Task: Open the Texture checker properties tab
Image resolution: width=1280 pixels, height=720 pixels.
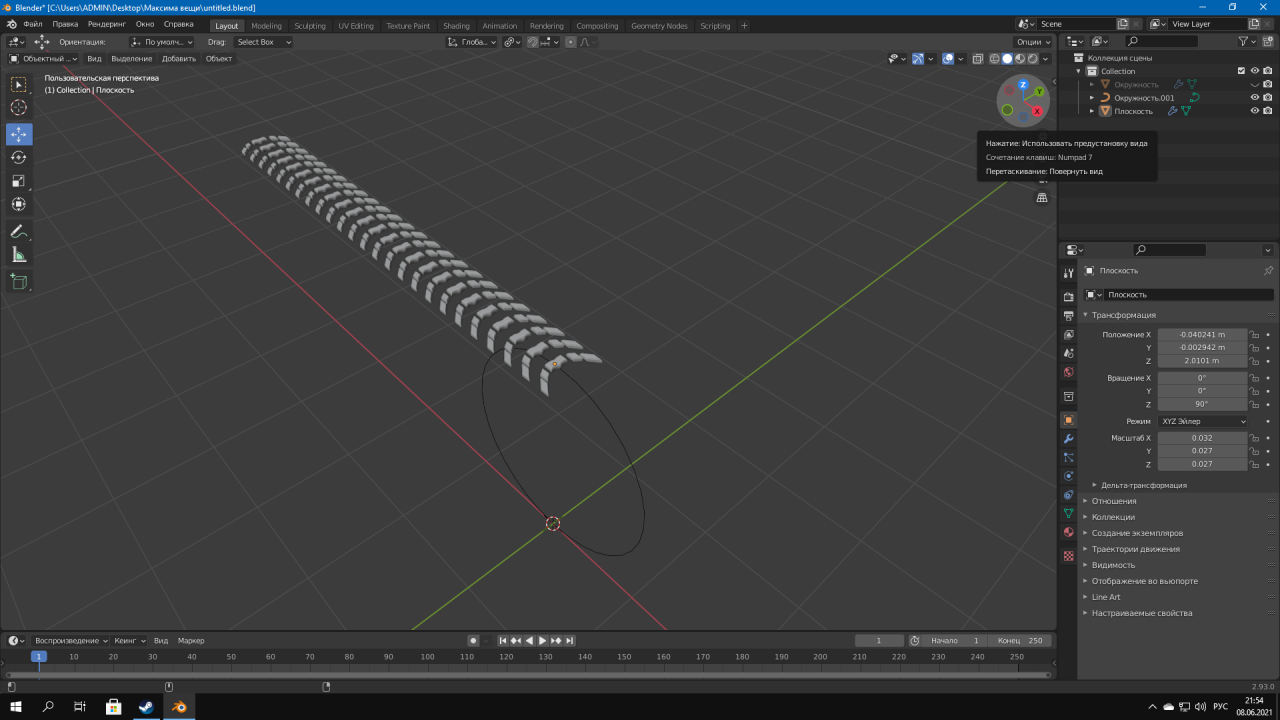Action: click(x=1068, y=556)
